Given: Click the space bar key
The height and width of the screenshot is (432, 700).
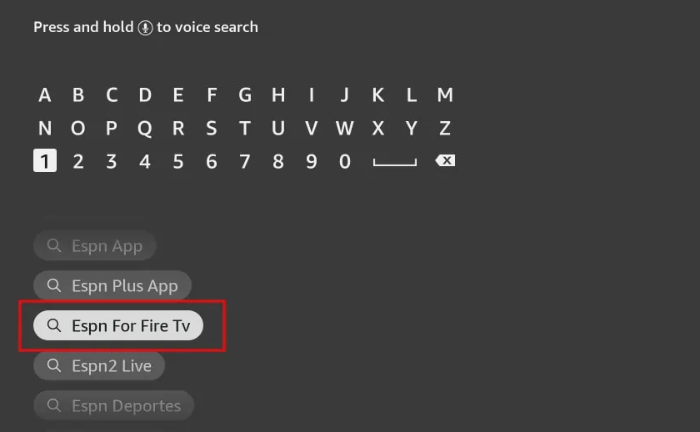Looking at the screenshot, I should coord(395,162).
